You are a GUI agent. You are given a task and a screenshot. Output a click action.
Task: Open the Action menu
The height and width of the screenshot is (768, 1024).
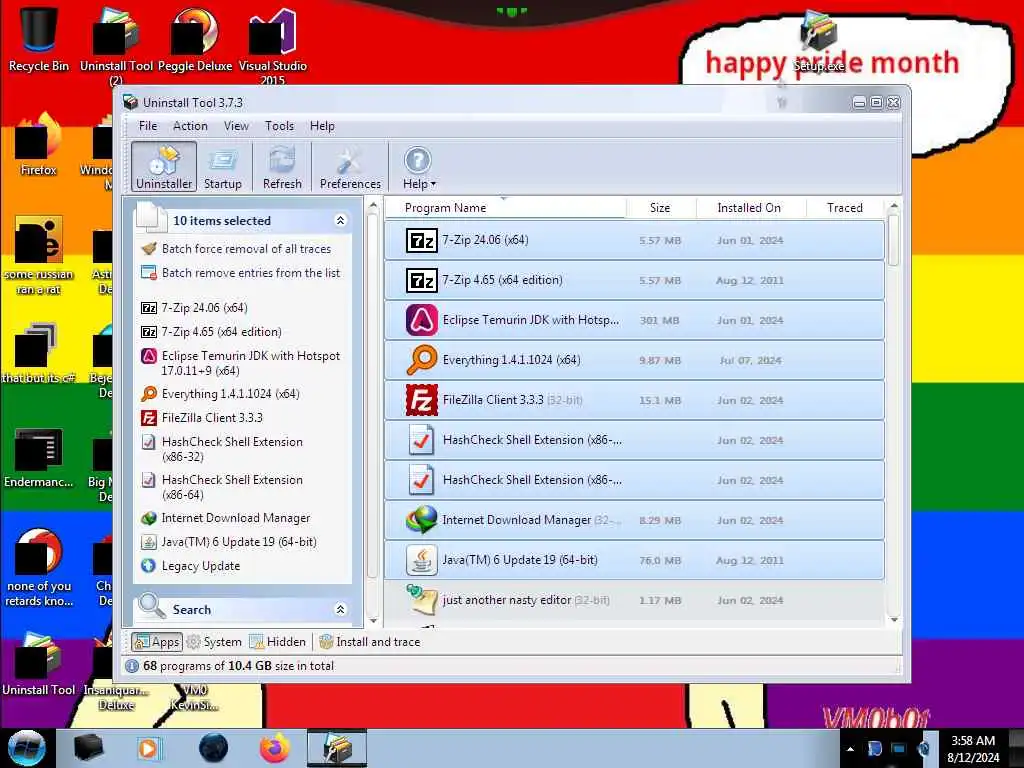coord(190,125)
